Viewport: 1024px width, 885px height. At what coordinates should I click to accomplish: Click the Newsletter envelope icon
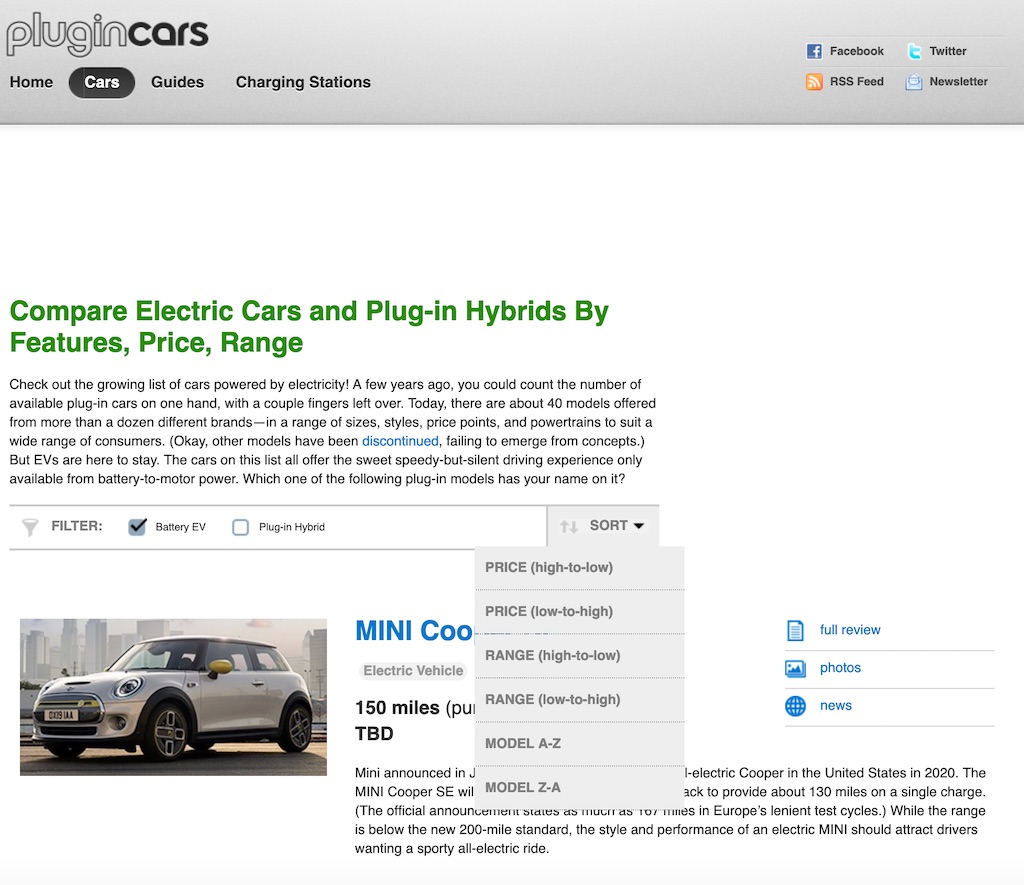point(914,82)
